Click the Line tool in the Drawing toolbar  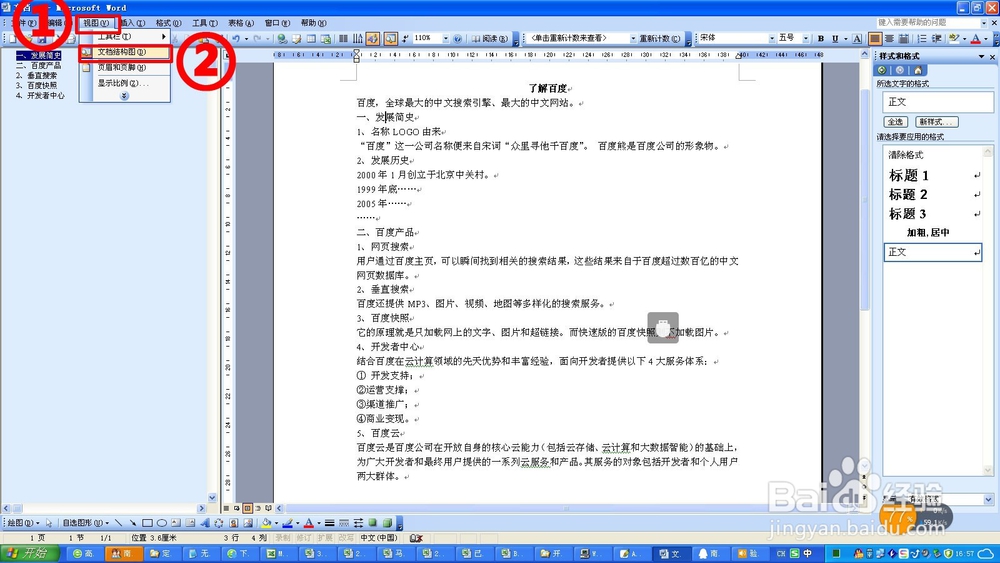(x=118, y=523)
